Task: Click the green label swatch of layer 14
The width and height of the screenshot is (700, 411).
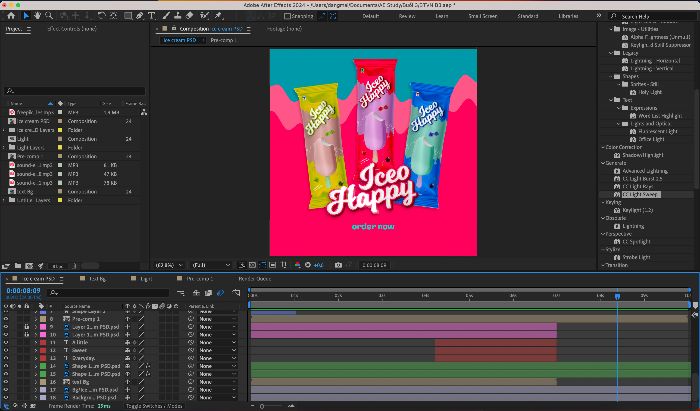Action: tap(43, 366)
